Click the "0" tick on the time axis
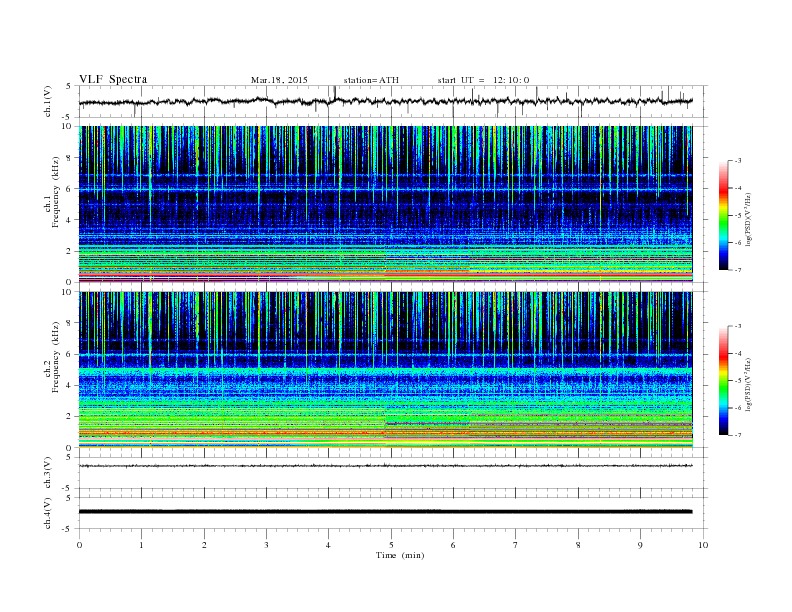Screen dimensions: 792x612 (79, 545)
